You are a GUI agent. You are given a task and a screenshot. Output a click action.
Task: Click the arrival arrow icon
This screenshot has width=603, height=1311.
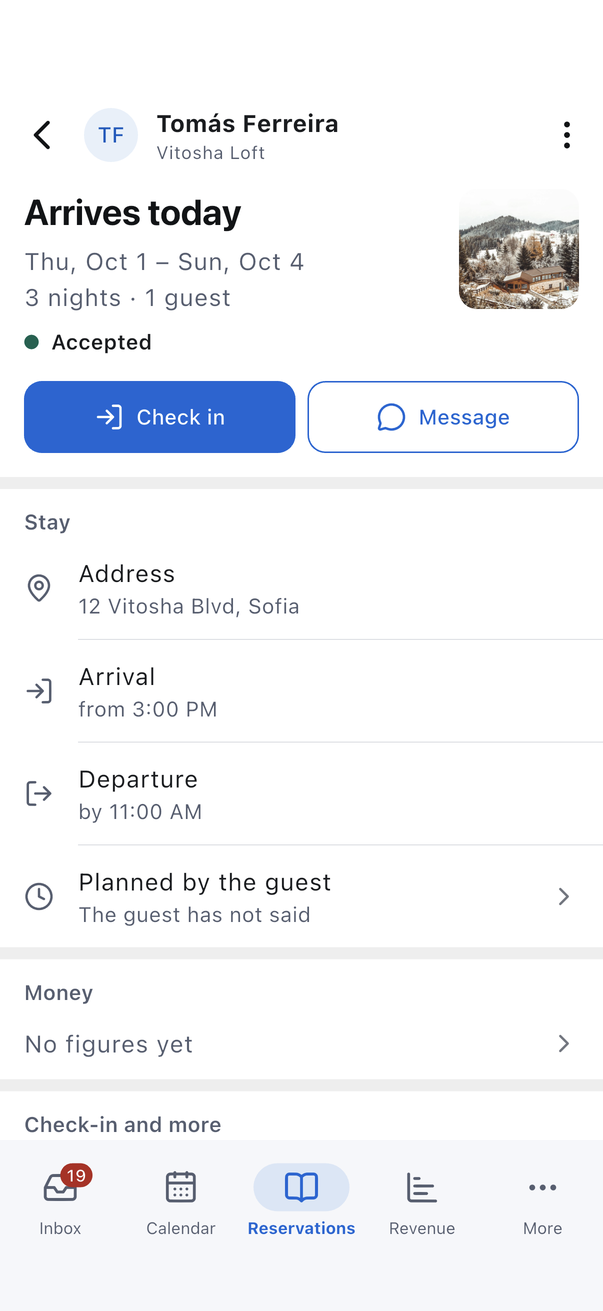[39, 691]
